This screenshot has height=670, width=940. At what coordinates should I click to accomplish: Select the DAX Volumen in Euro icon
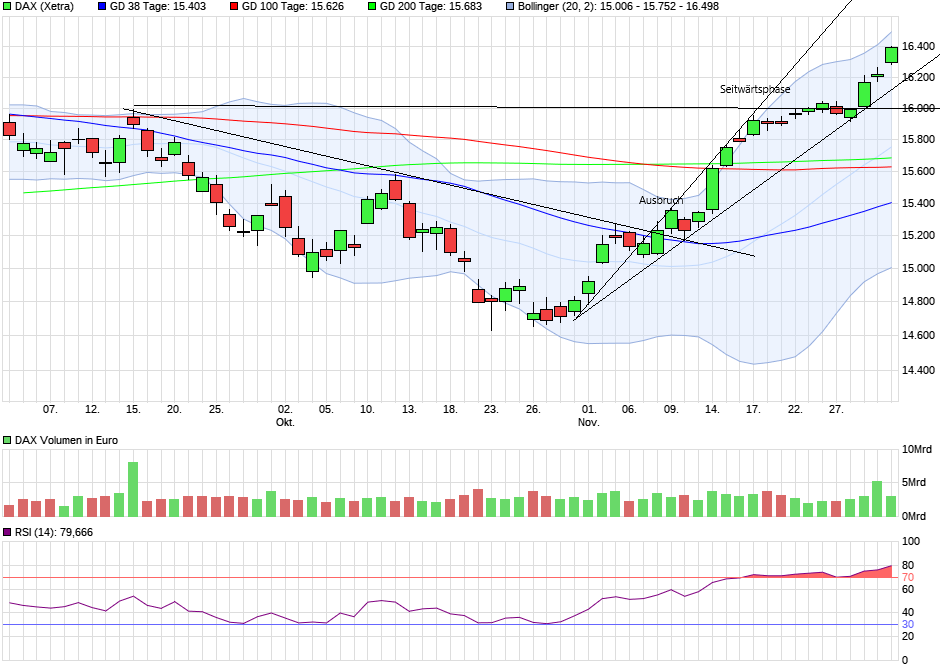coord(9,438)
